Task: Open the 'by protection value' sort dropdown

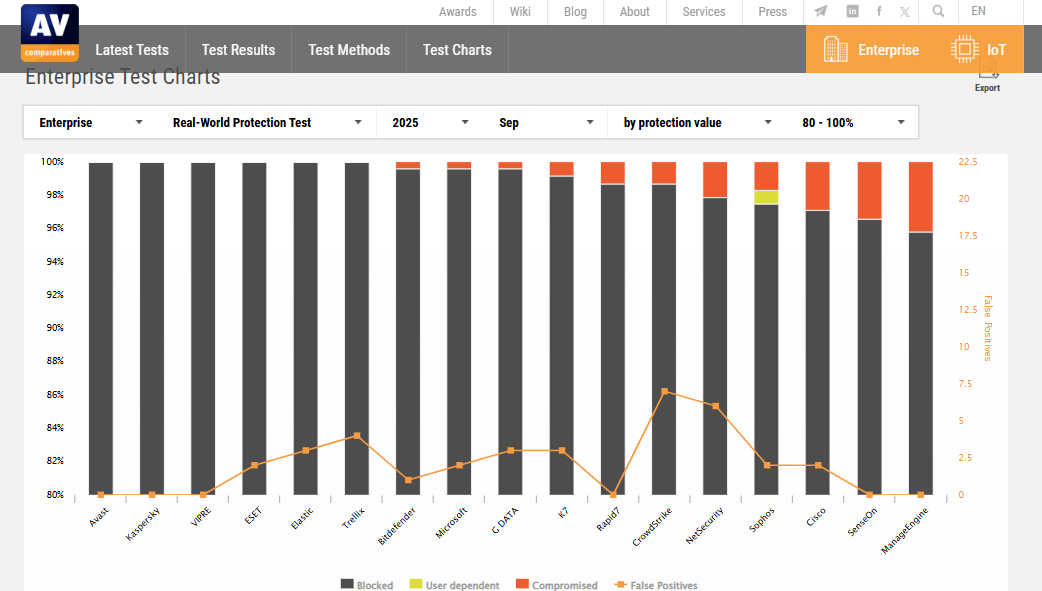Action: click(x=697, y=122)
